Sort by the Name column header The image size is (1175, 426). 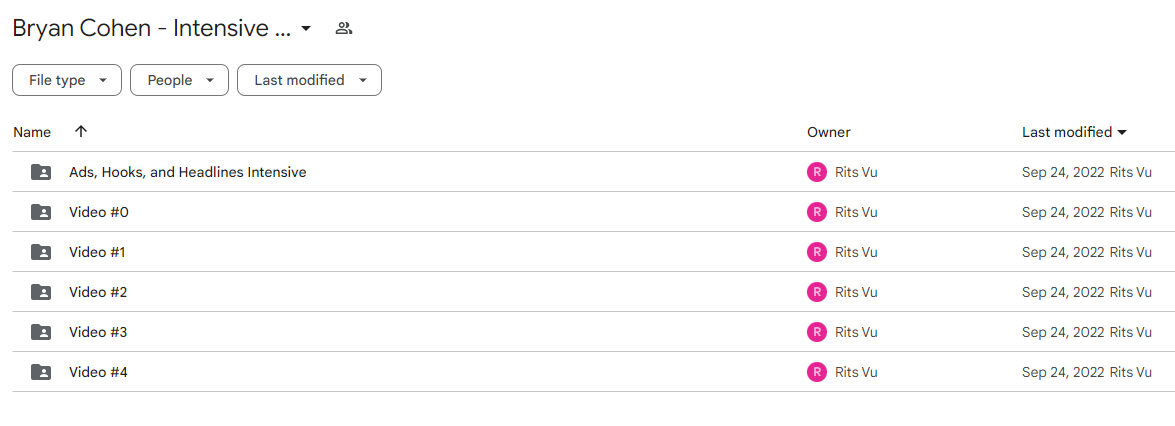point(32,133)
